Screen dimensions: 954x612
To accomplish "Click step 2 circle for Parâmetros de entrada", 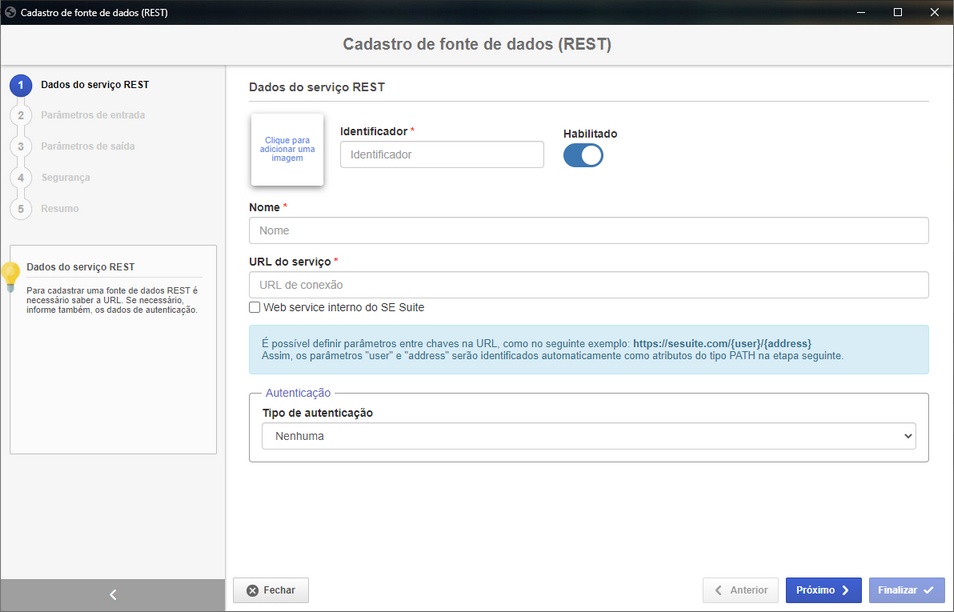I will click(20, 116).
